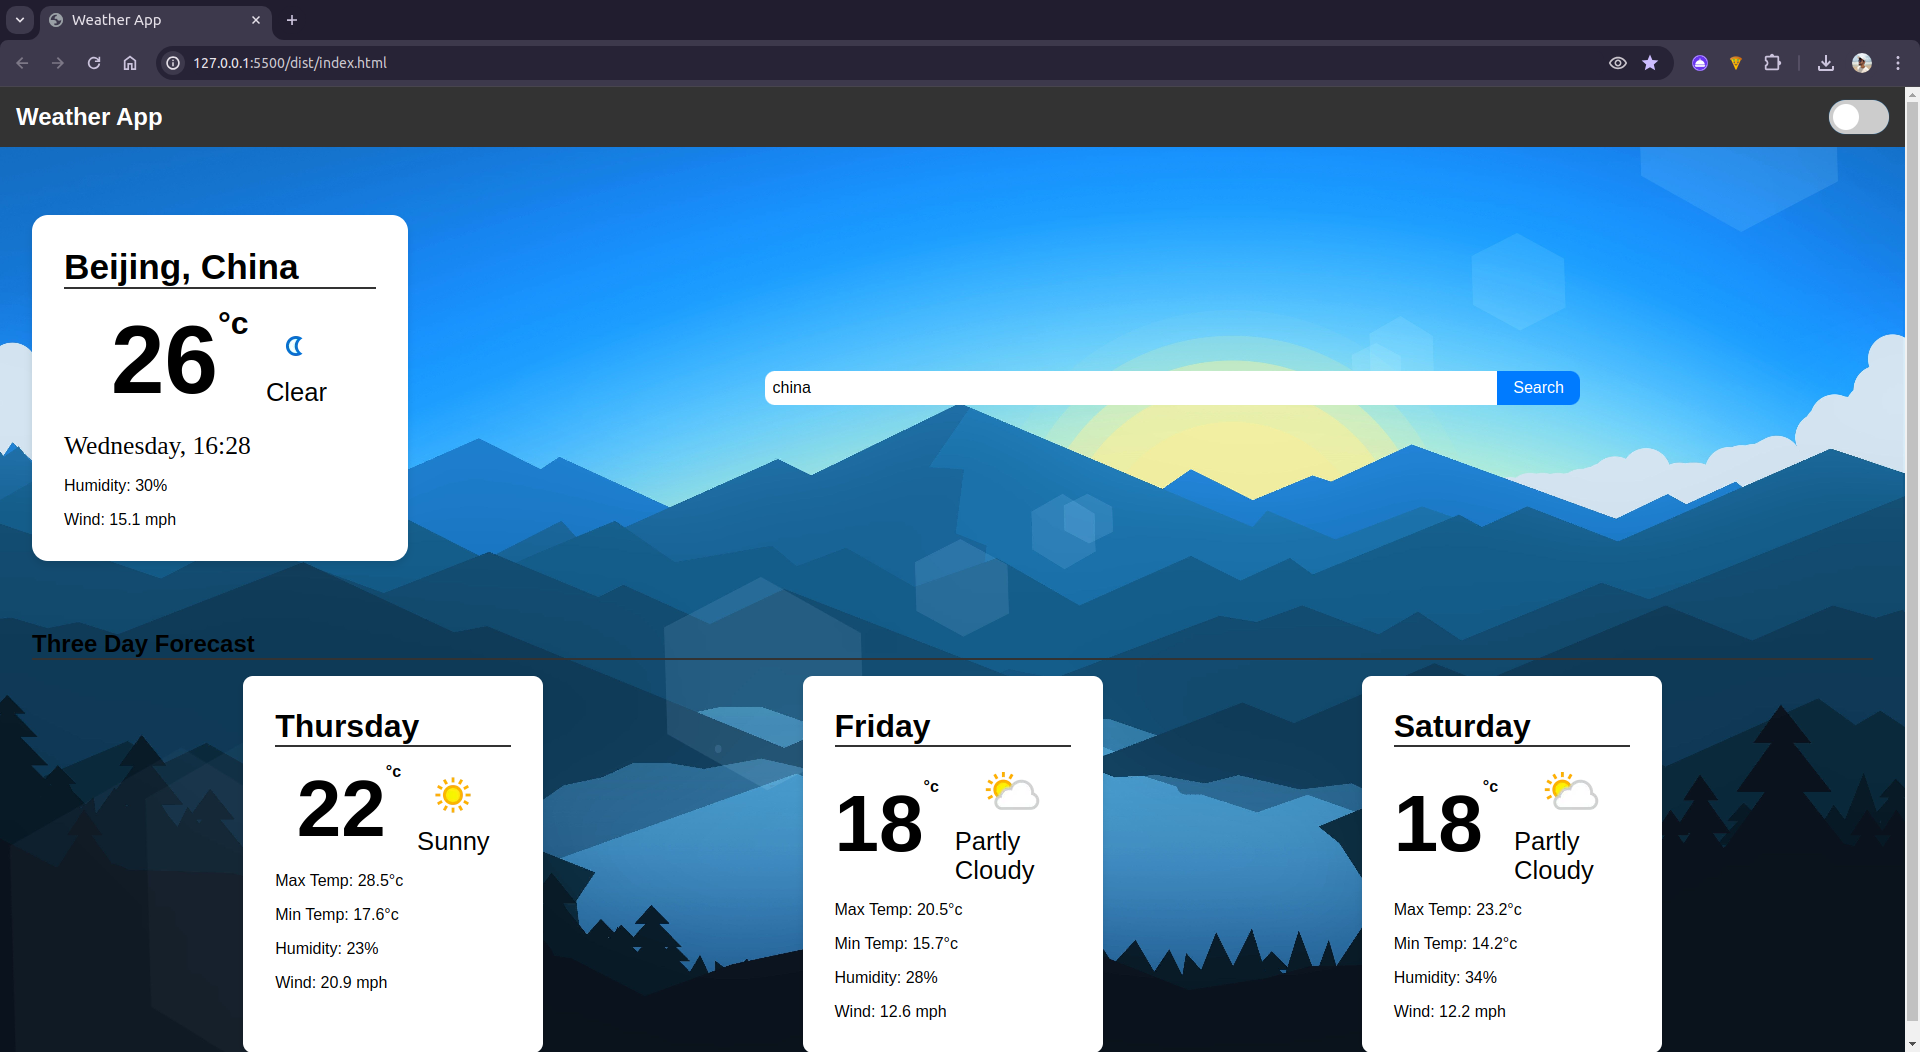Bookmark this page with the star icon
This screenshot has height=1052, width=1920.
pos(1650,63)
